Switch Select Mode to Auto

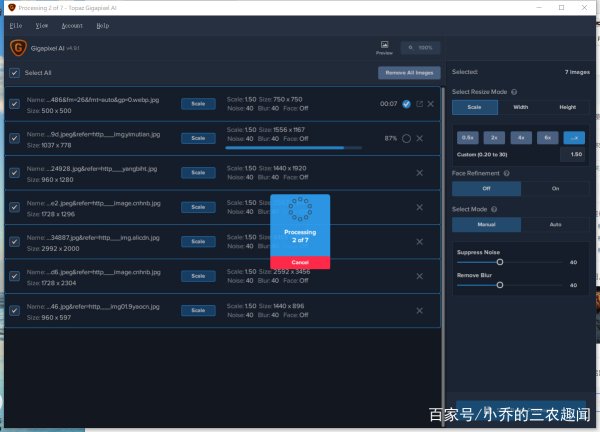(555, 225)
